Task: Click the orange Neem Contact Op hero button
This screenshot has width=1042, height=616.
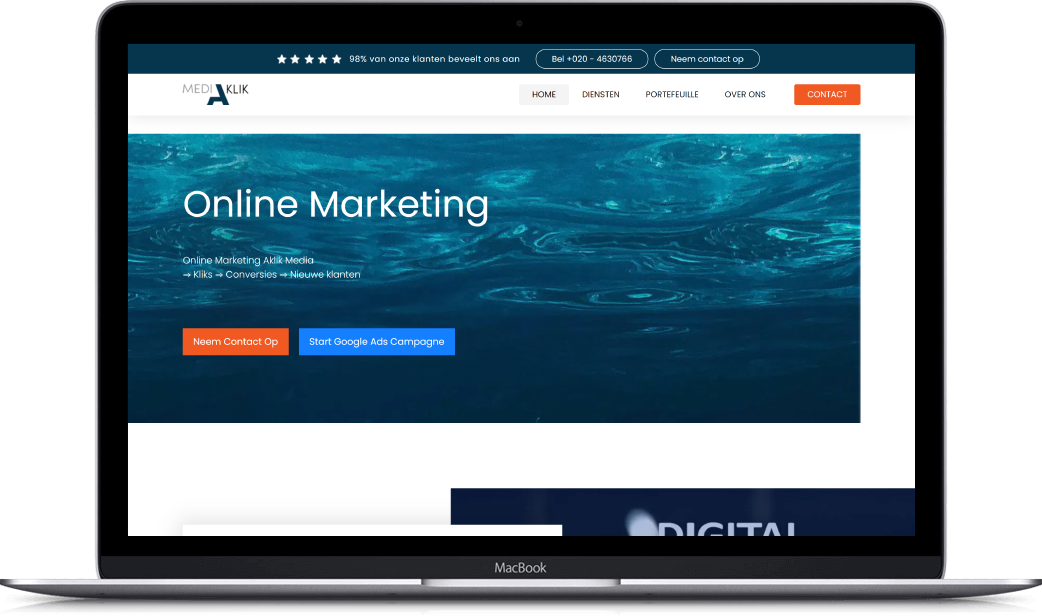Action: pos(235,342)
